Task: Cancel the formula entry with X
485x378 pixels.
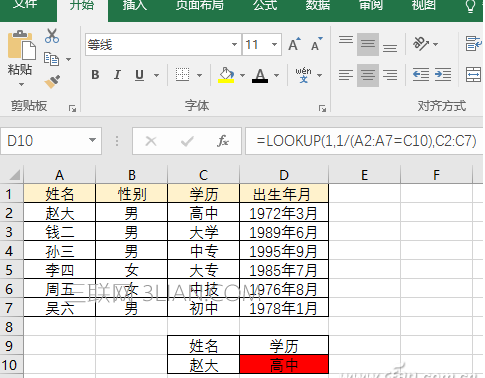Action: tap(151, 141)
